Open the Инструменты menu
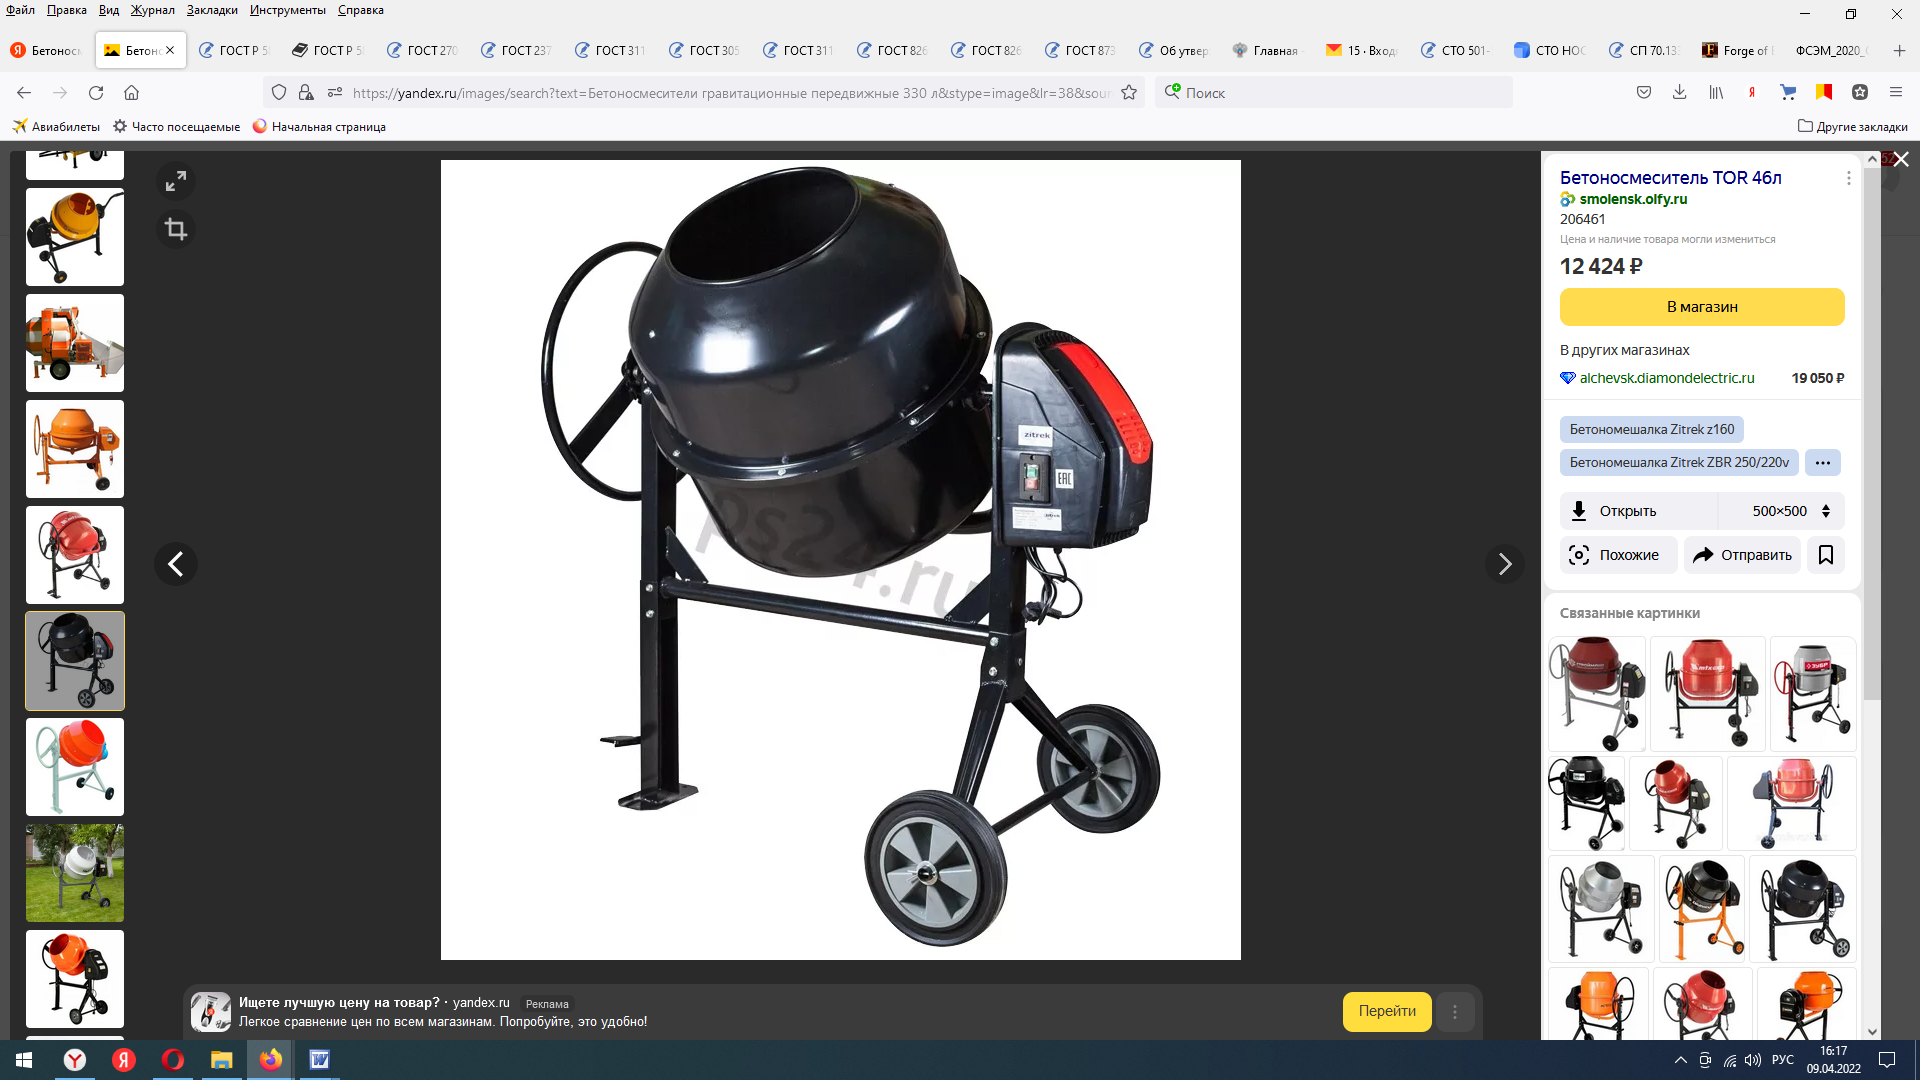Screen dimensions: 1920x1080 [x=288, y=10]
